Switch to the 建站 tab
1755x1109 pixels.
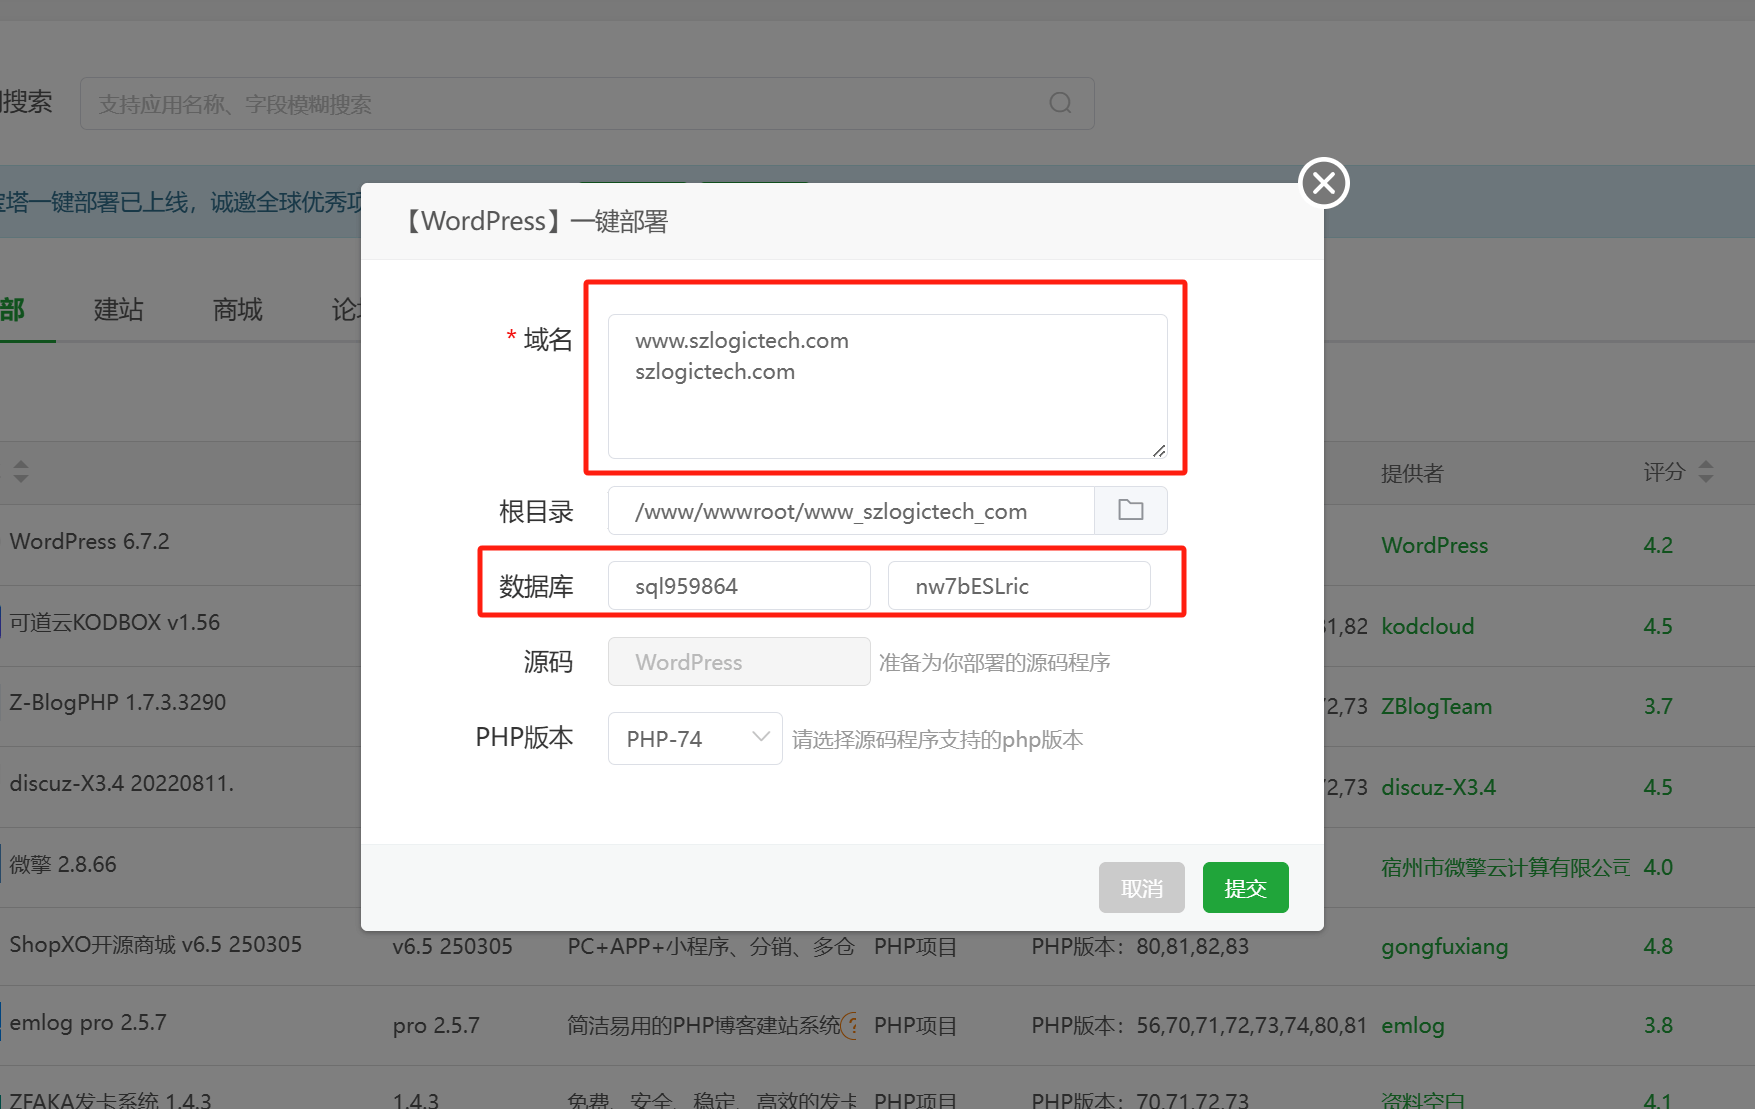coord(119,310)
